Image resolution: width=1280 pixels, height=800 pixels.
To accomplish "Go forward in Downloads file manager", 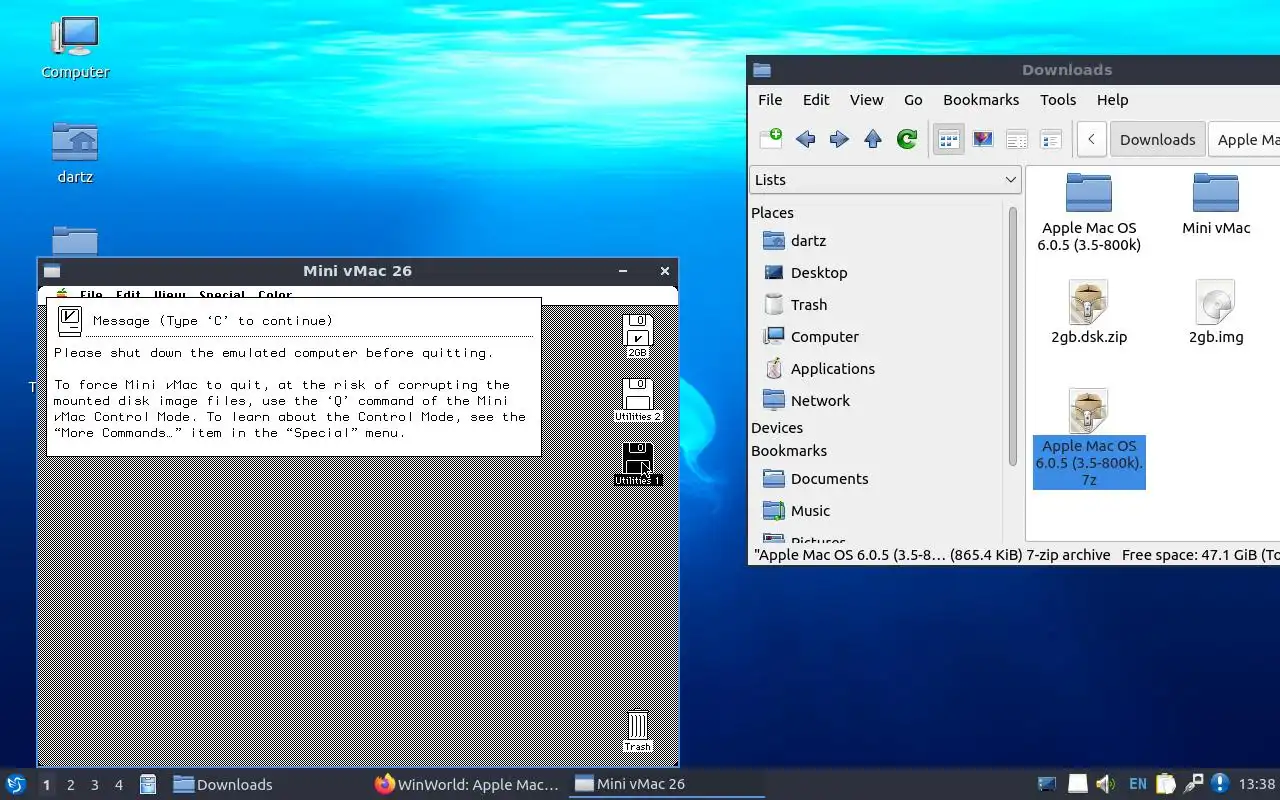I will [x=839, y=139].
